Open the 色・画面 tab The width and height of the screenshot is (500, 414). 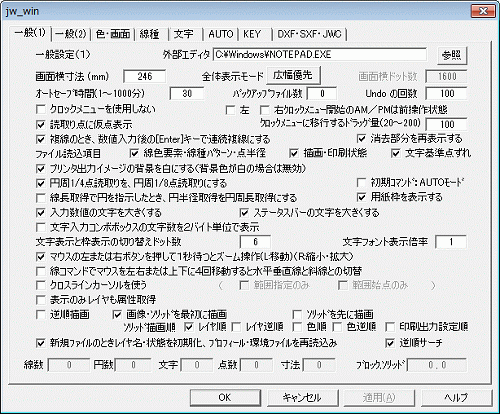point(113,34)
